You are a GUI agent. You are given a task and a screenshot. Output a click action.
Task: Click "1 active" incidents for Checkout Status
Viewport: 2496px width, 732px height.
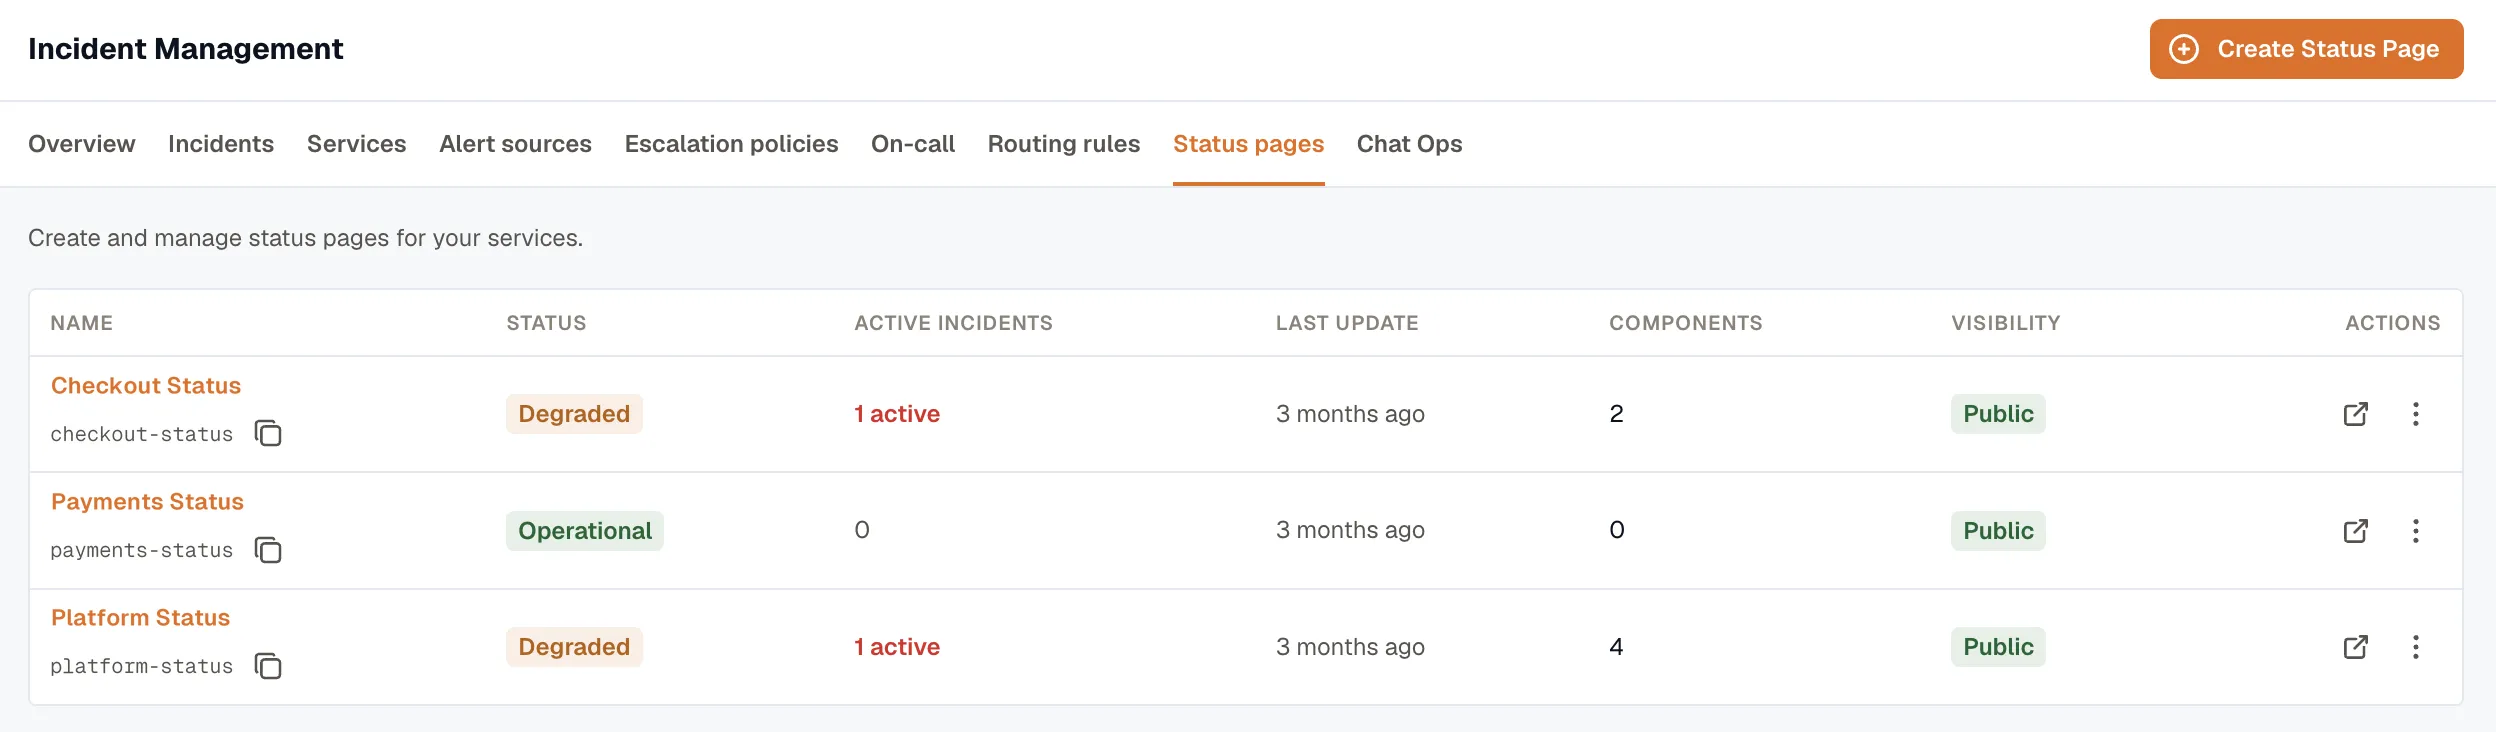pos(897,414)
